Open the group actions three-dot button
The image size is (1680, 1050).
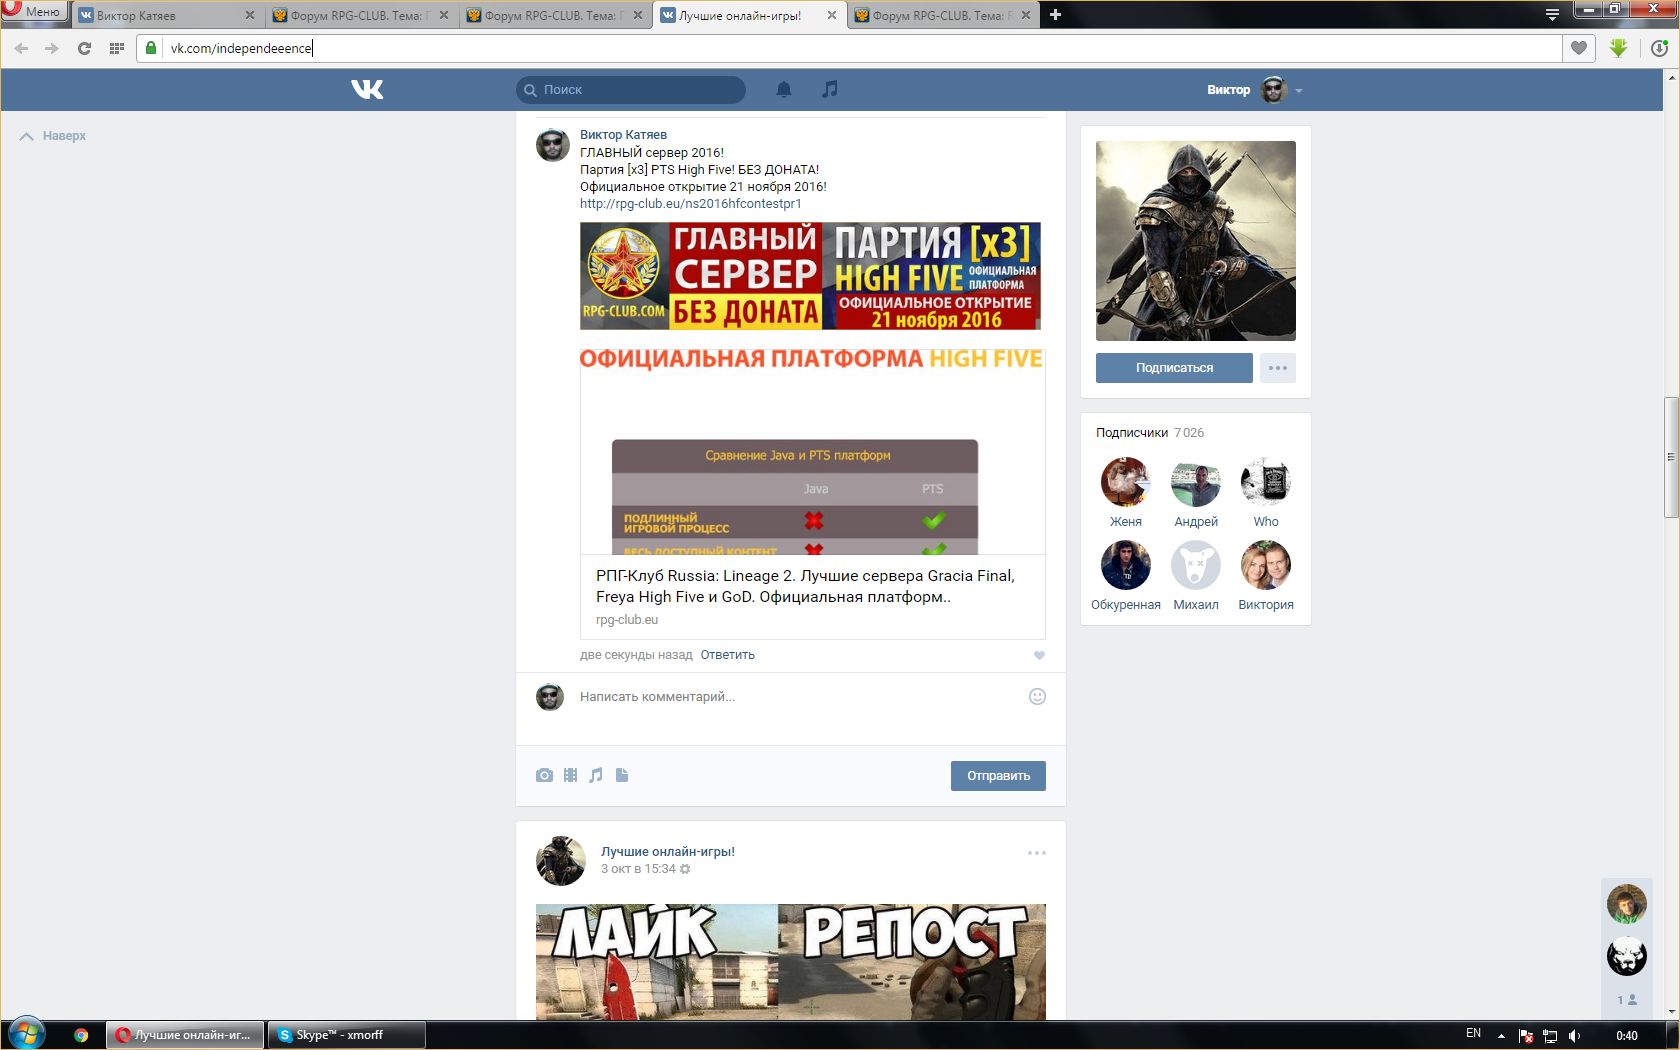1278,368
